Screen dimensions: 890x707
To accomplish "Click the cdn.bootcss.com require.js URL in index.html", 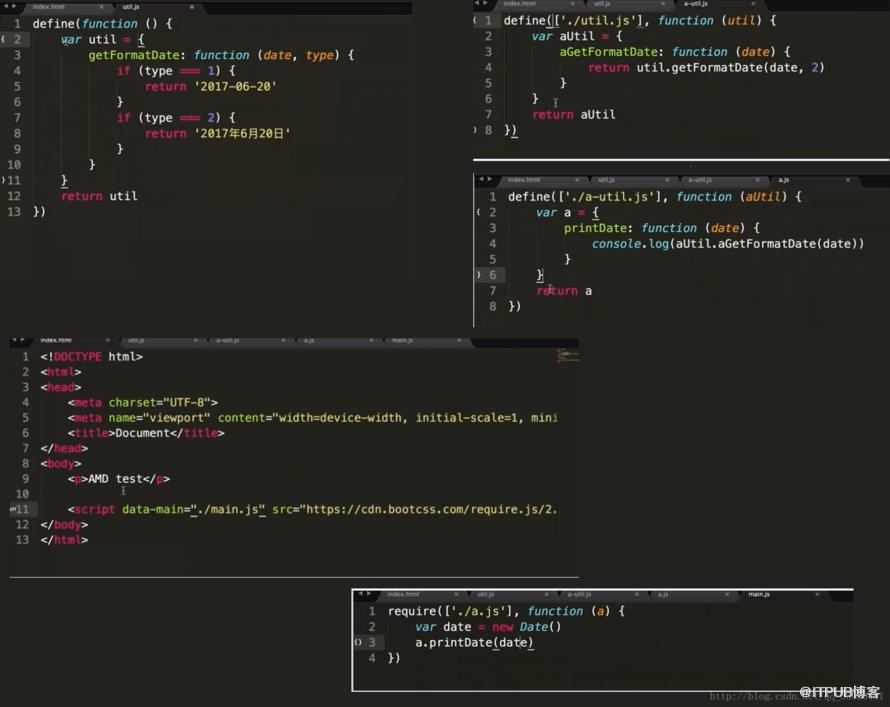I will point(431,510).
